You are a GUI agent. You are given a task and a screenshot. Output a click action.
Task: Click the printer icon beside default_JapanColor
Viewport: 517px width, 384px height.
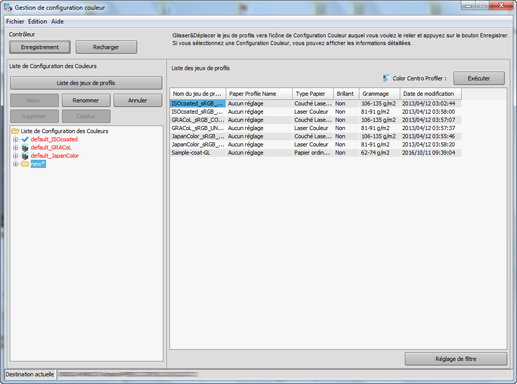[25, 156]
